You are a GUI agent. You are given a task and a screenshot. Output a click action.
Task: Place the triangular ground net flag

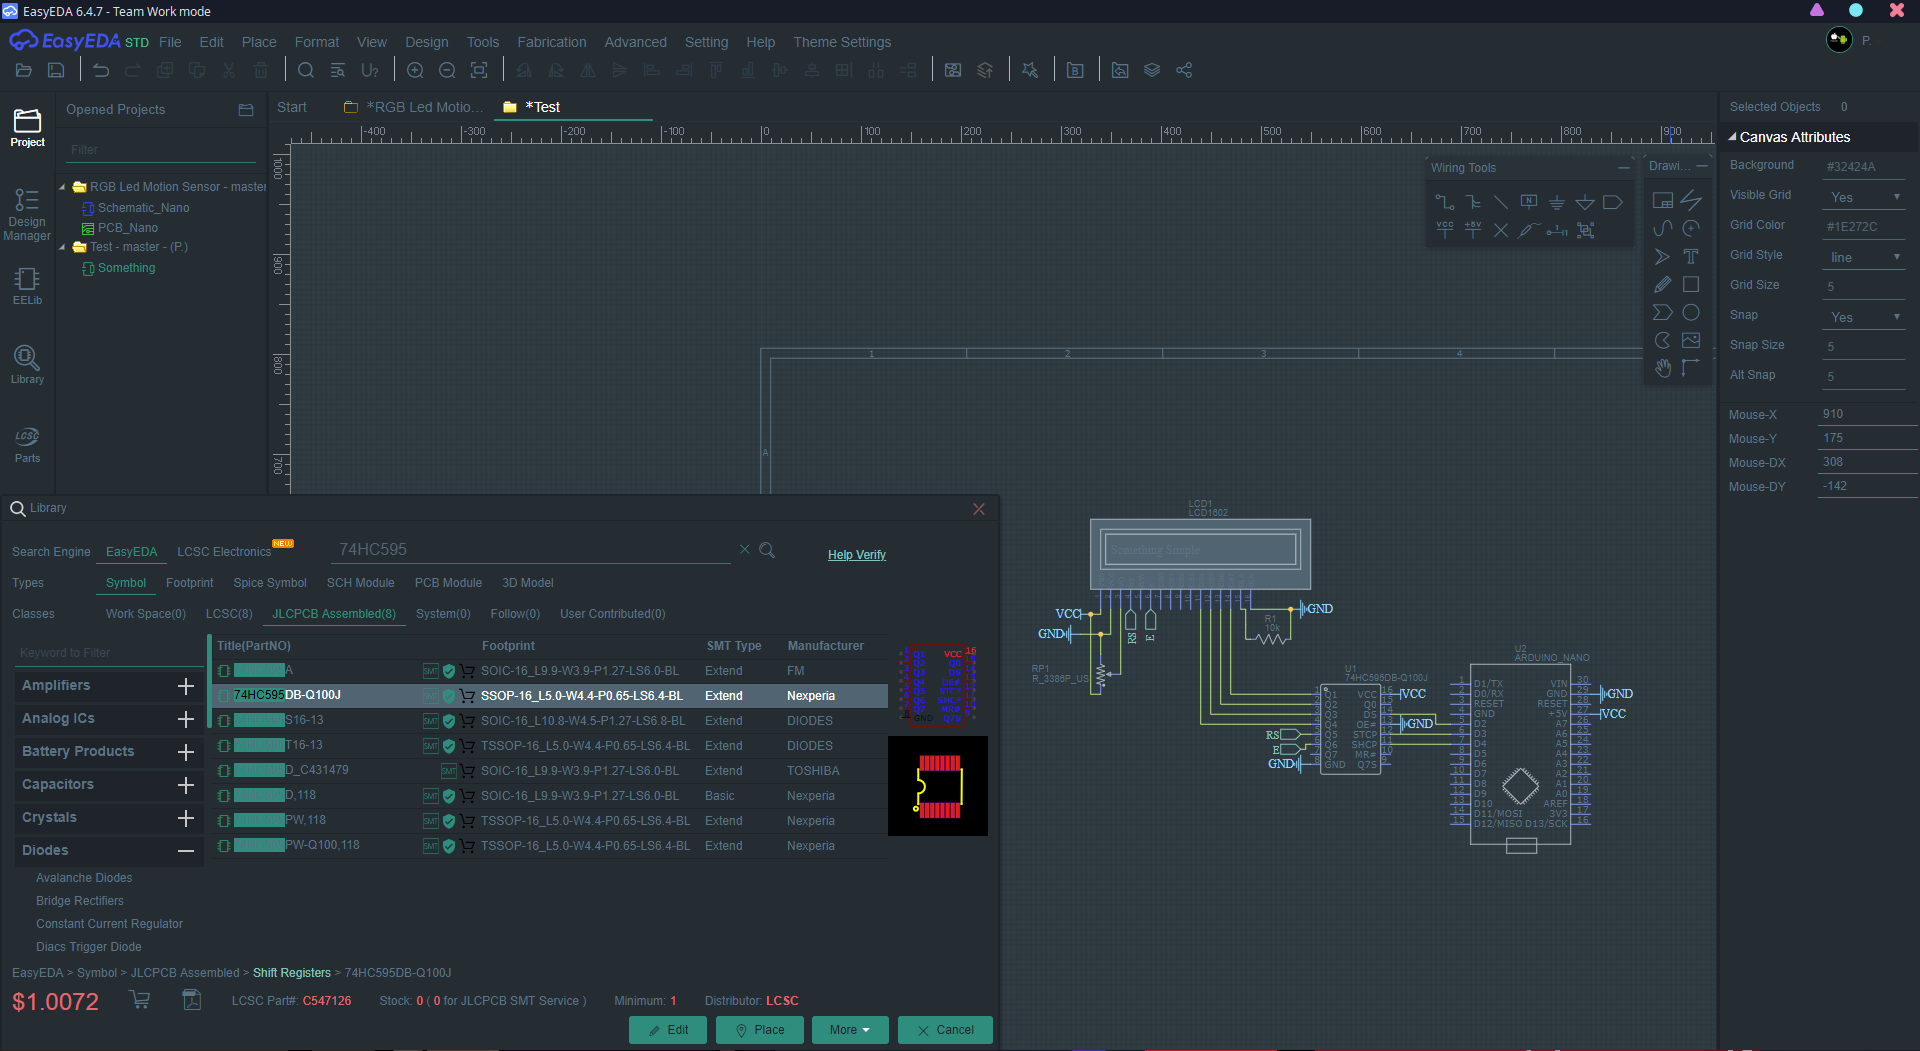(1585, 202)
